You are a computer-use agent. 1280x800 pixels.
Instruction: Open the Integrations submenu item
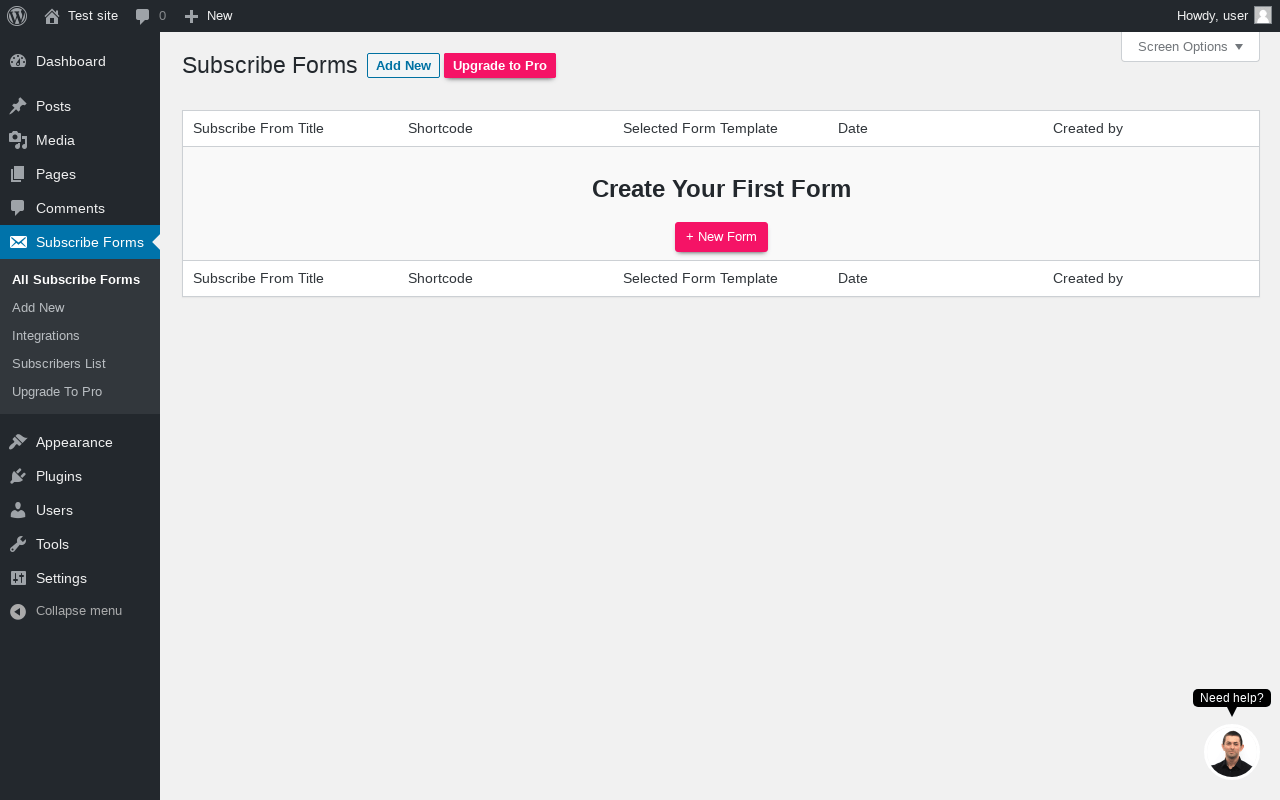click(46, 336)
